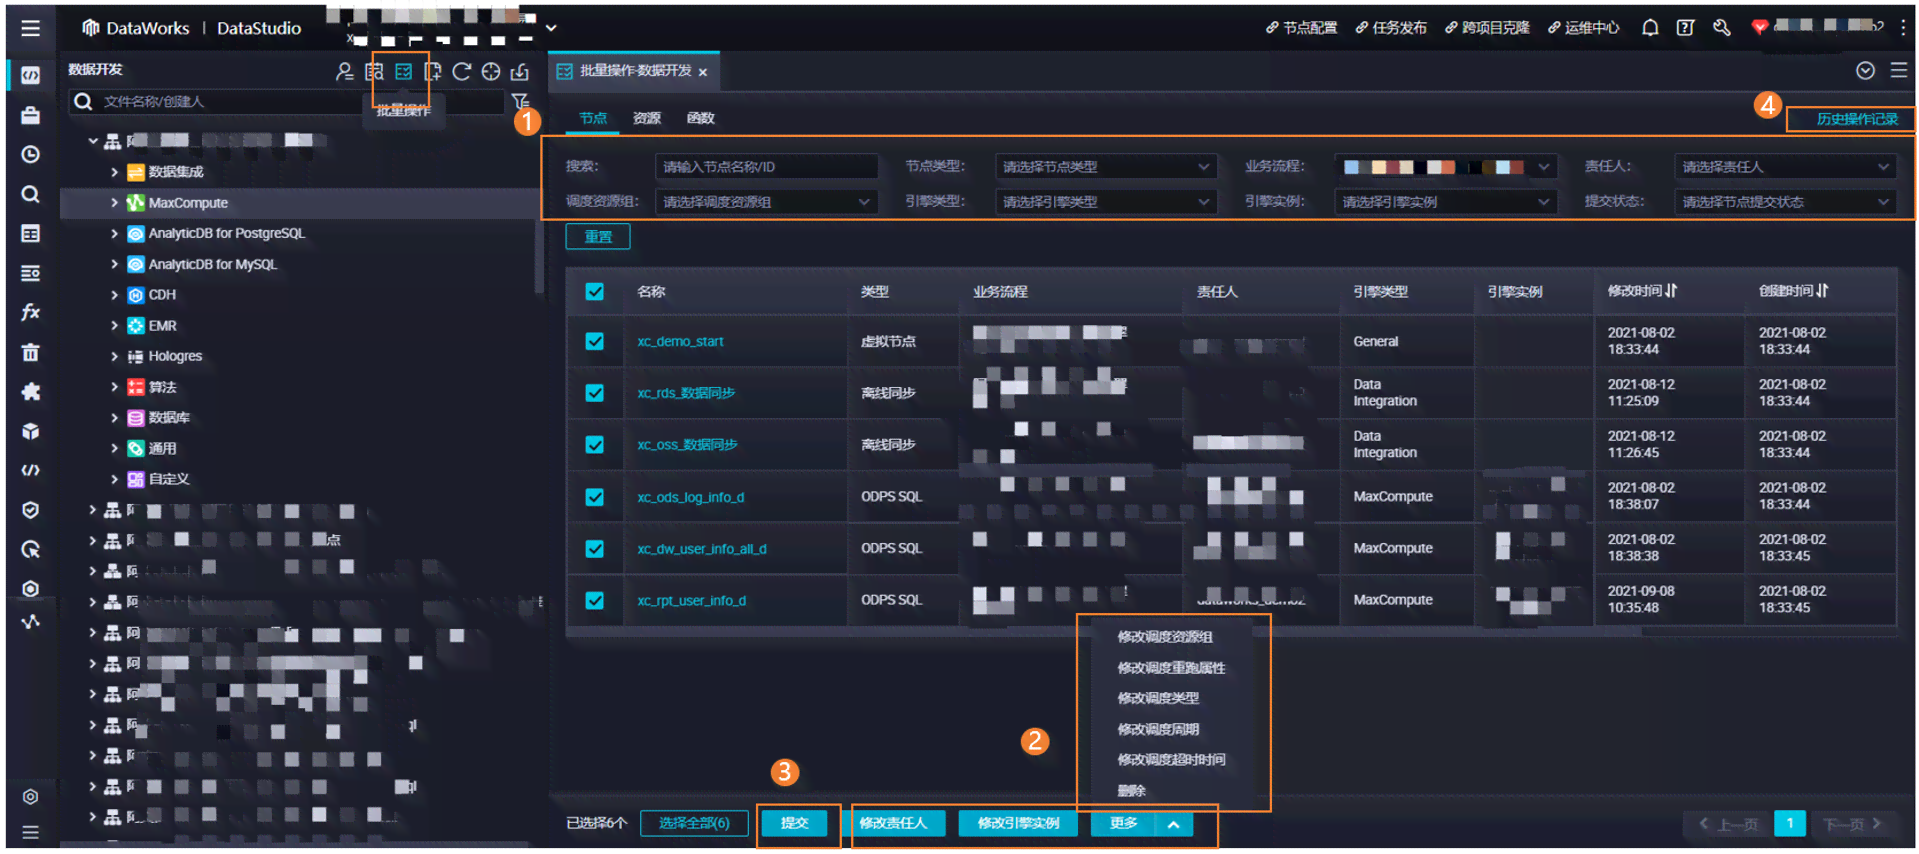This screenshot has height=854, width=1919.
Task: Uncheck the xc_rds_数据同步 row checkbox
Action: click(x=595, y=393)
